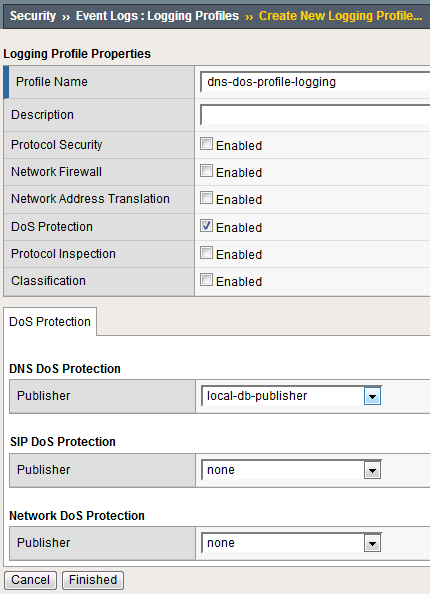The width and height of the screenshot is (430, 594).
Task: Enable the Protocol Security checkbox
Action: pos(206,144)
